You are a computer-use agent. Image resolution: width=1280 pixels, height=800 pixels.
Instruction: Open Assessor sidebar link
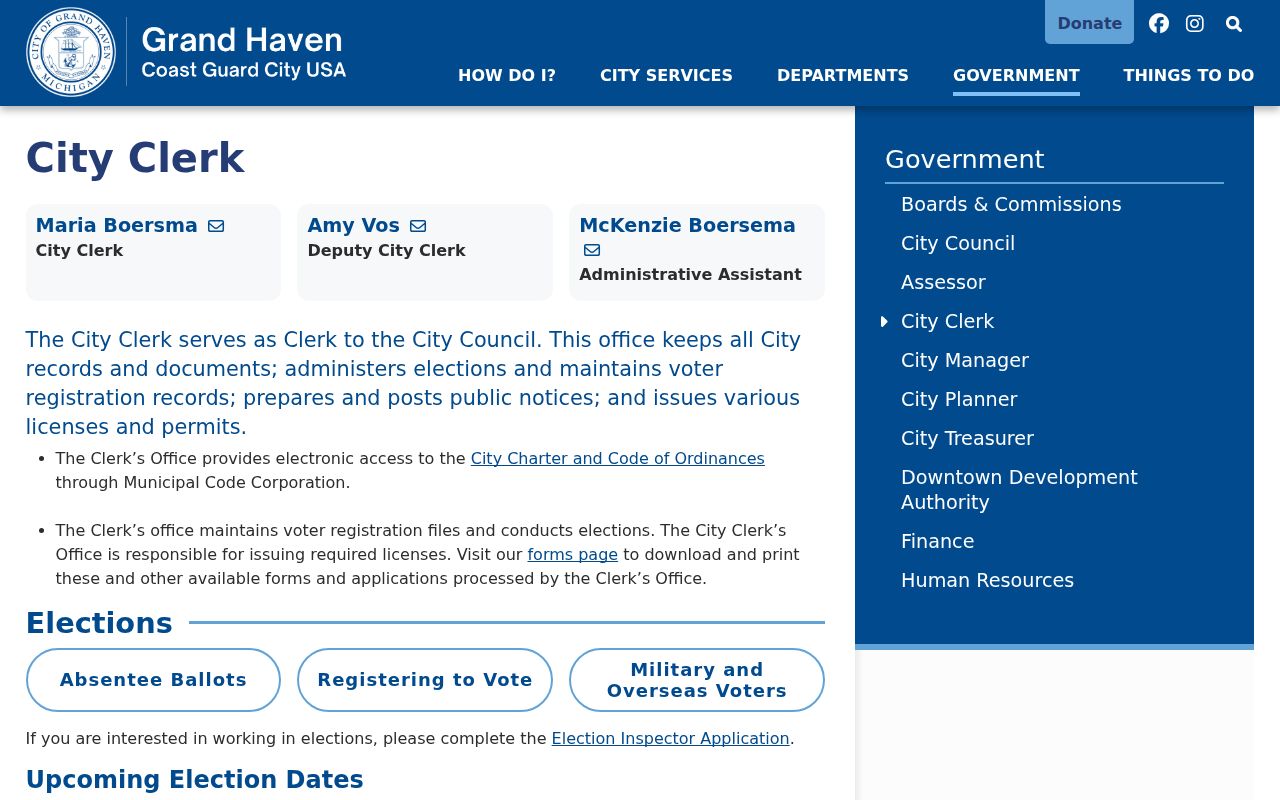(943, 282)
